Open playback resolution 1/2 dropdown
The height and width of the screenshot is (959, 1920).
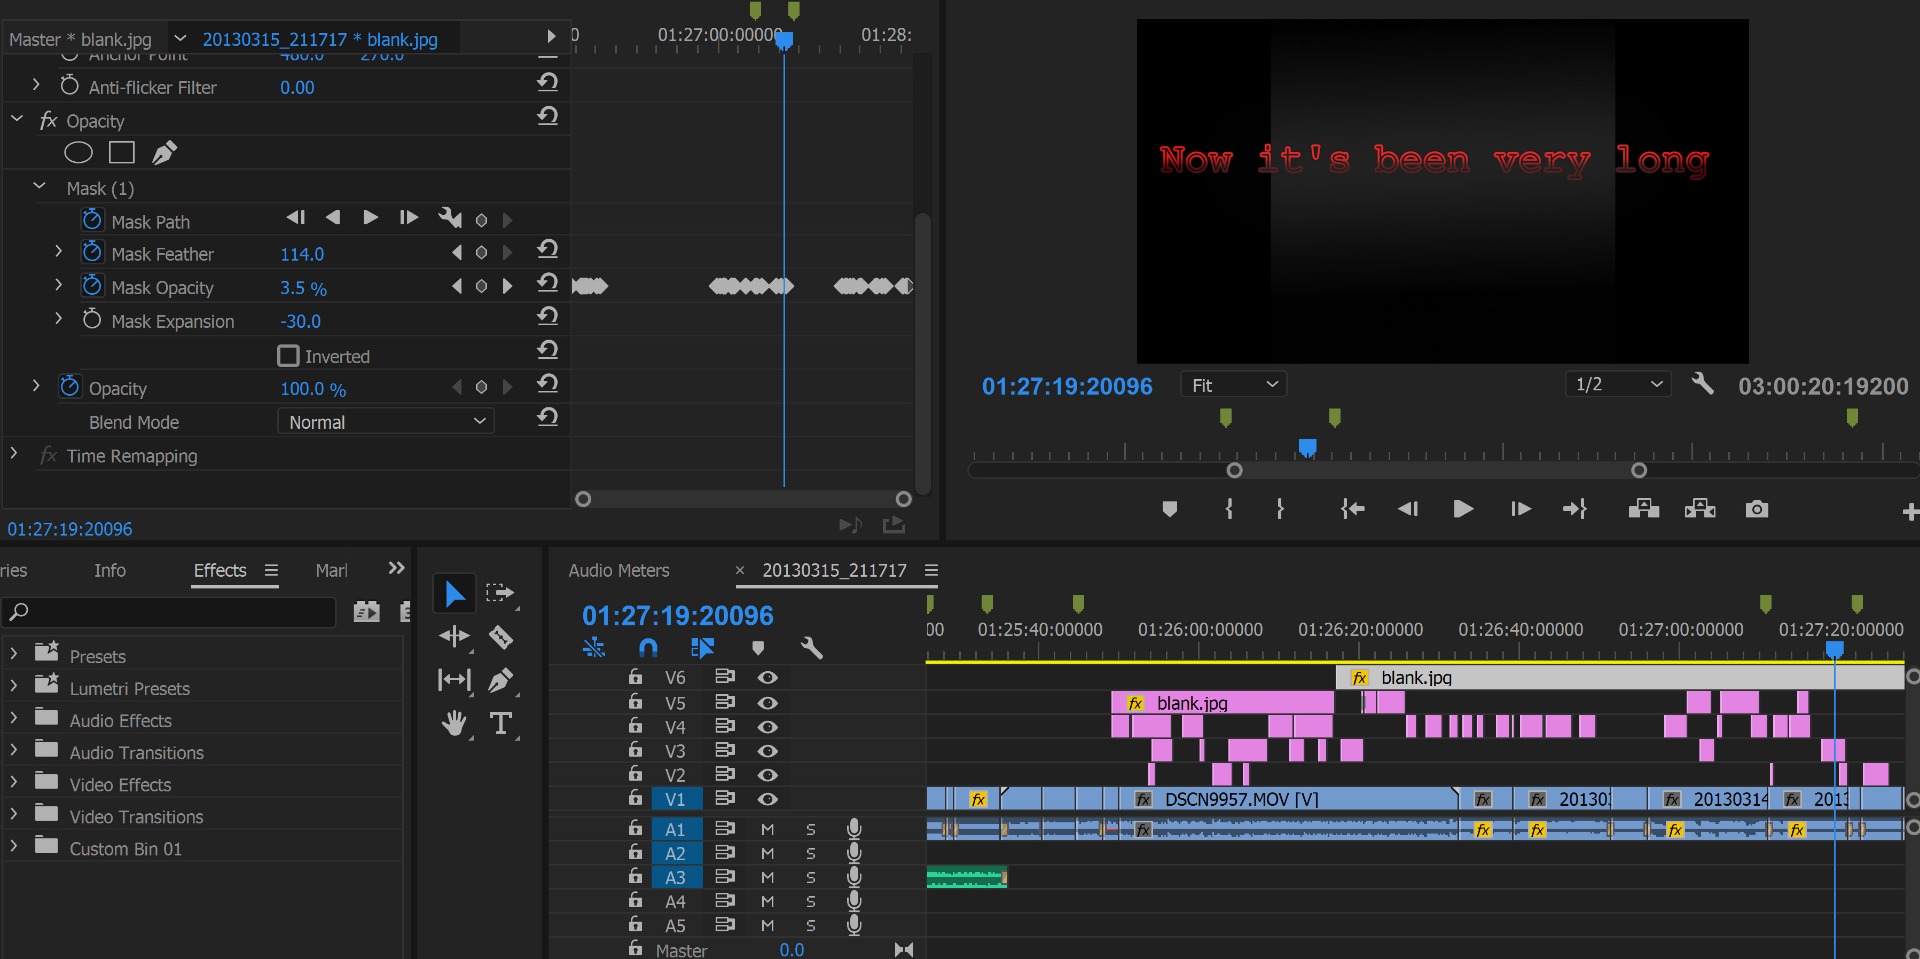pyautogui.click(x=1618, y=384)
